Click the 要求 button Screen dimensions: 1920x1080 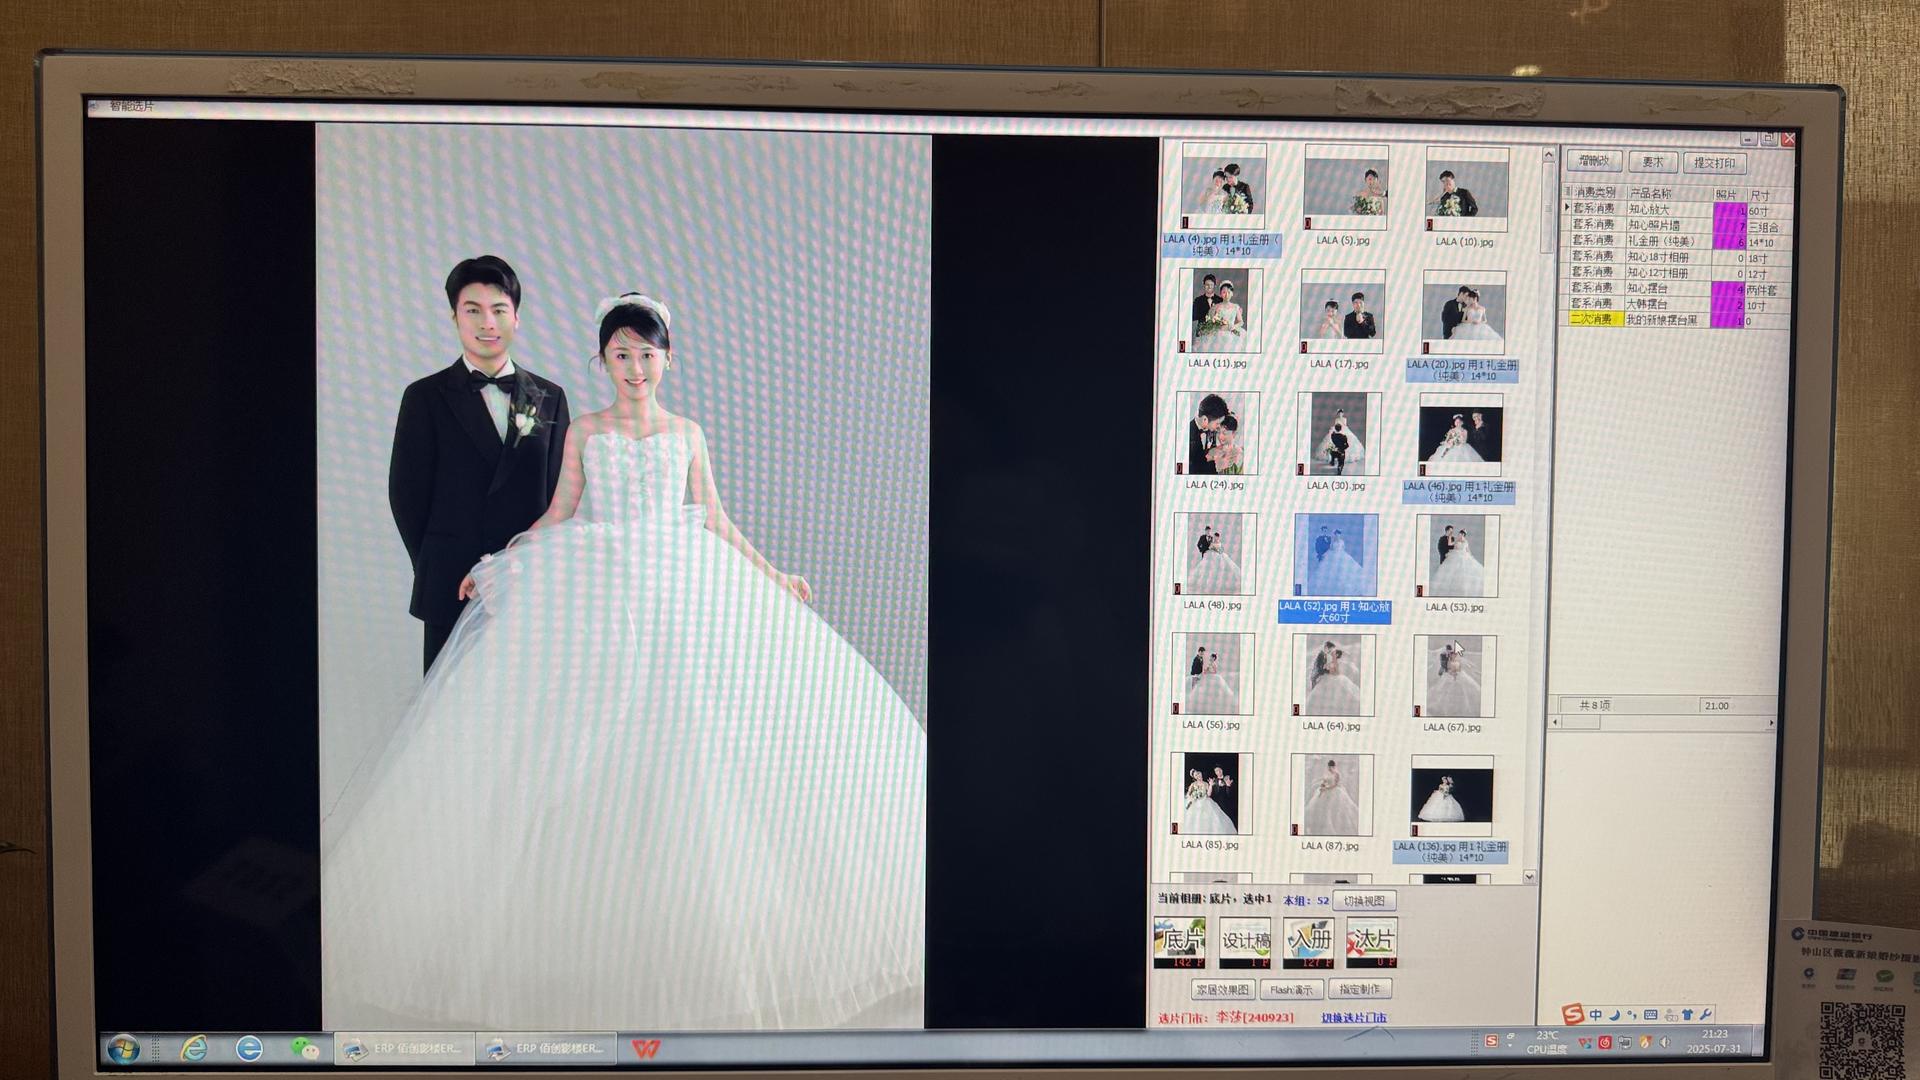click(x=1653, y=162)
